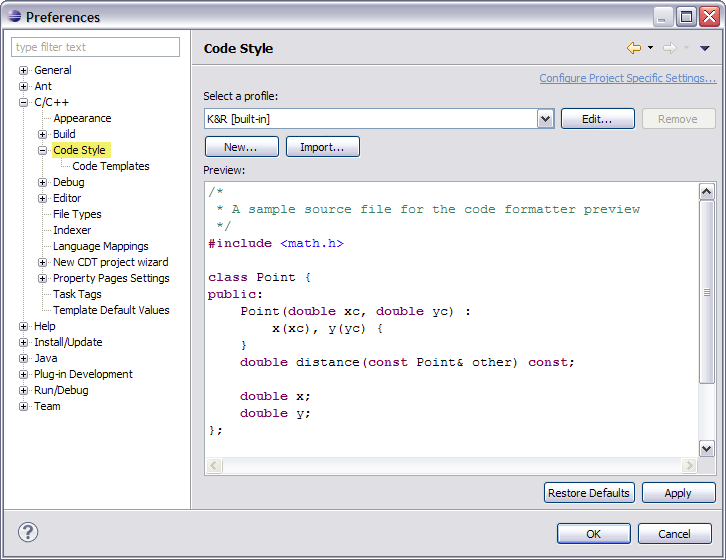
Task: Click 'class Point {' line in preview
Action: click(259, 277)
